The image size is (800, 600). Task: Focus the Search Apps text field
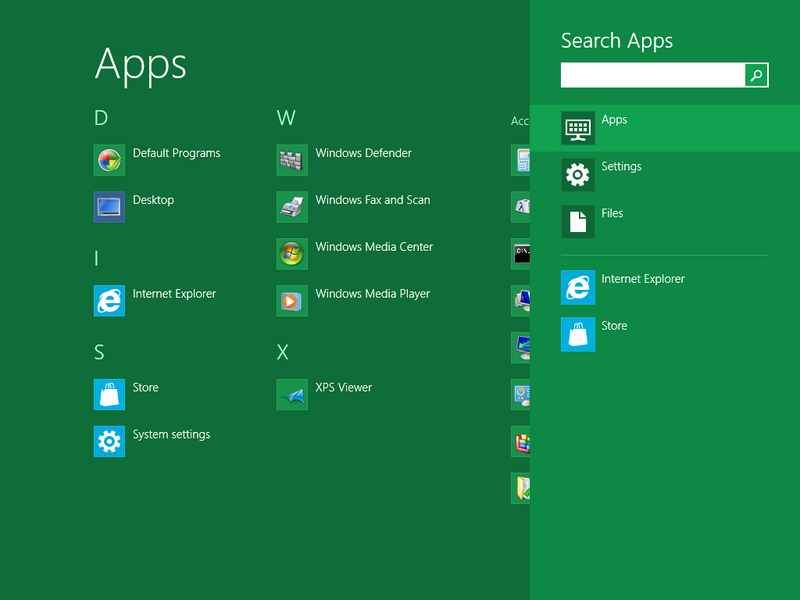coord(652,75)
